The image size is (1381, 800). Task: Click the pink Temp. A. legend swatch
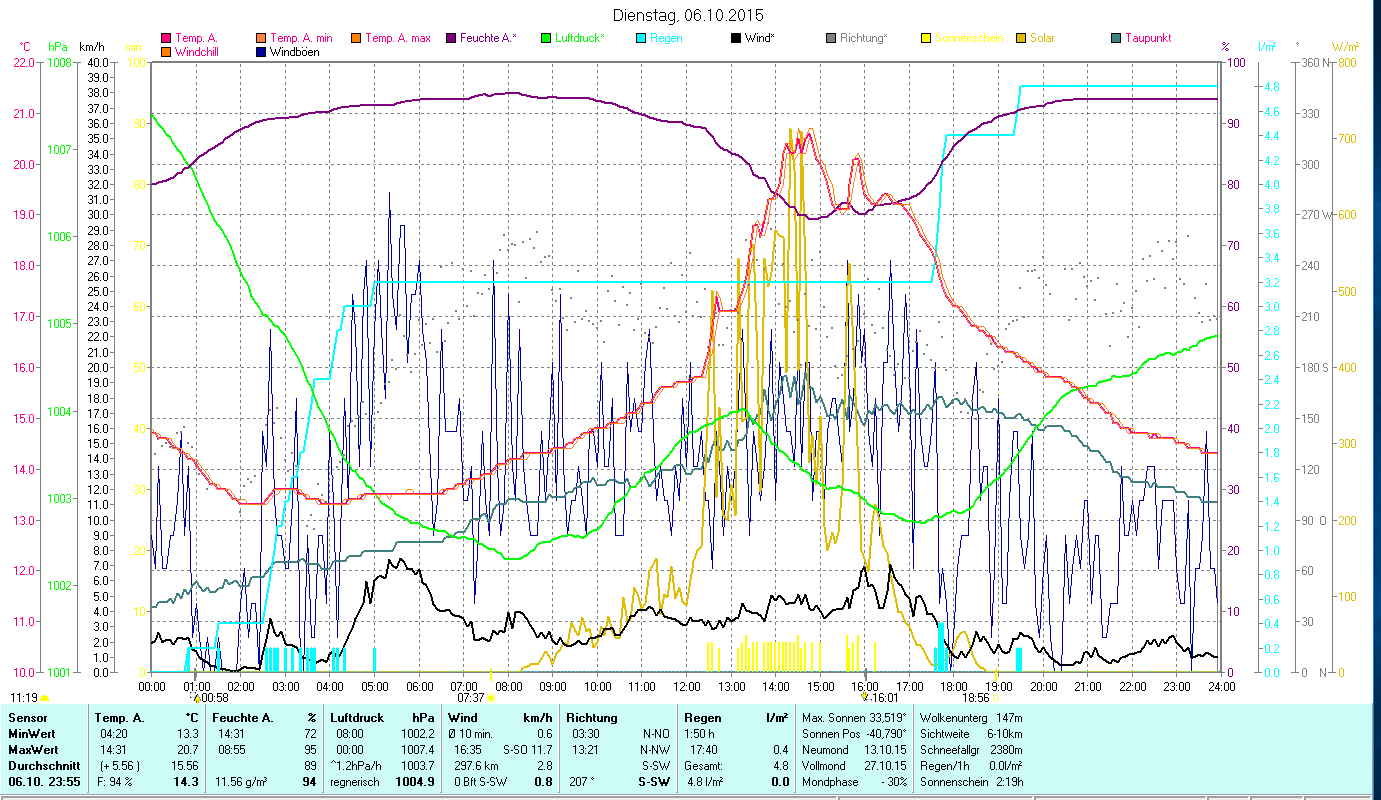(x=165, y=39)
